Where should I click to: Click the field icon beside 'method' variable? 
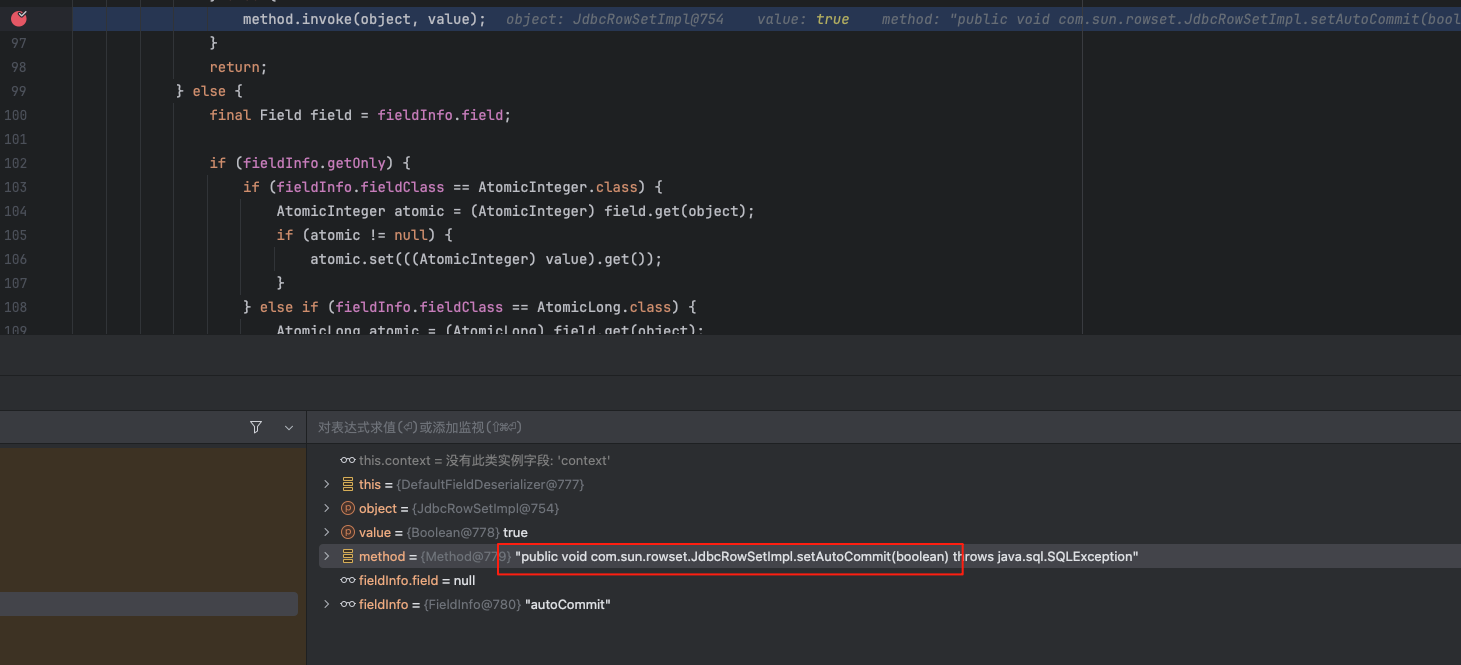point(348,556)
